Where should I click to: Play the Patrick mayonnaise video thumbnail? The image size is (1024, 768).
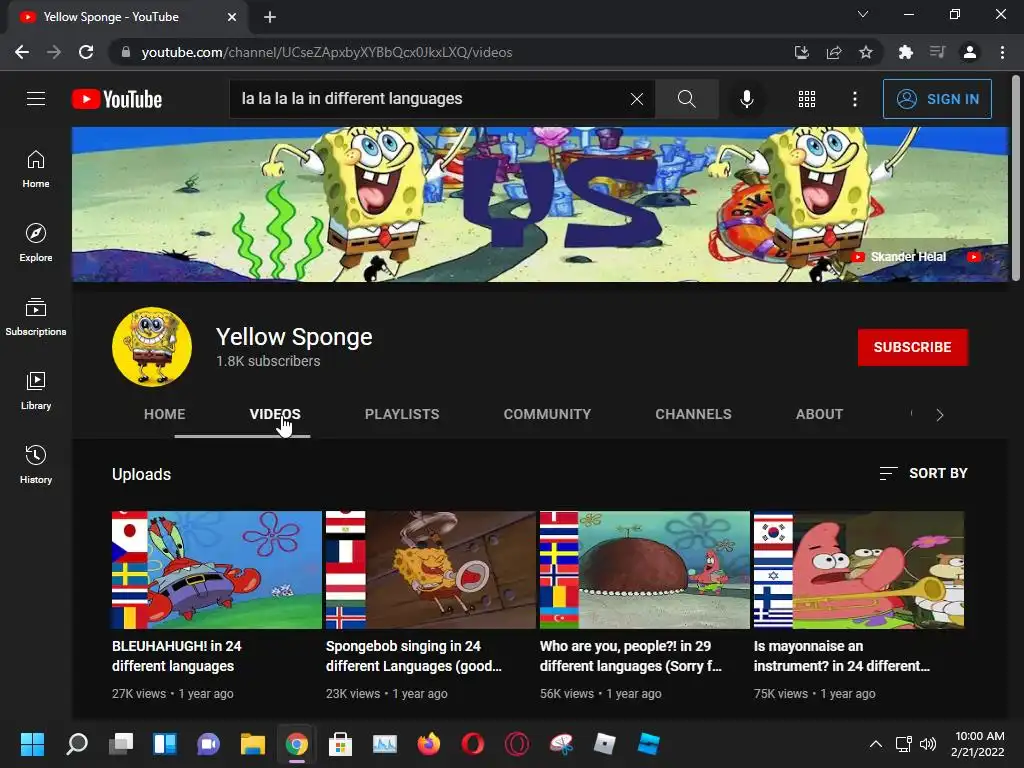click(x=859, y=569)
